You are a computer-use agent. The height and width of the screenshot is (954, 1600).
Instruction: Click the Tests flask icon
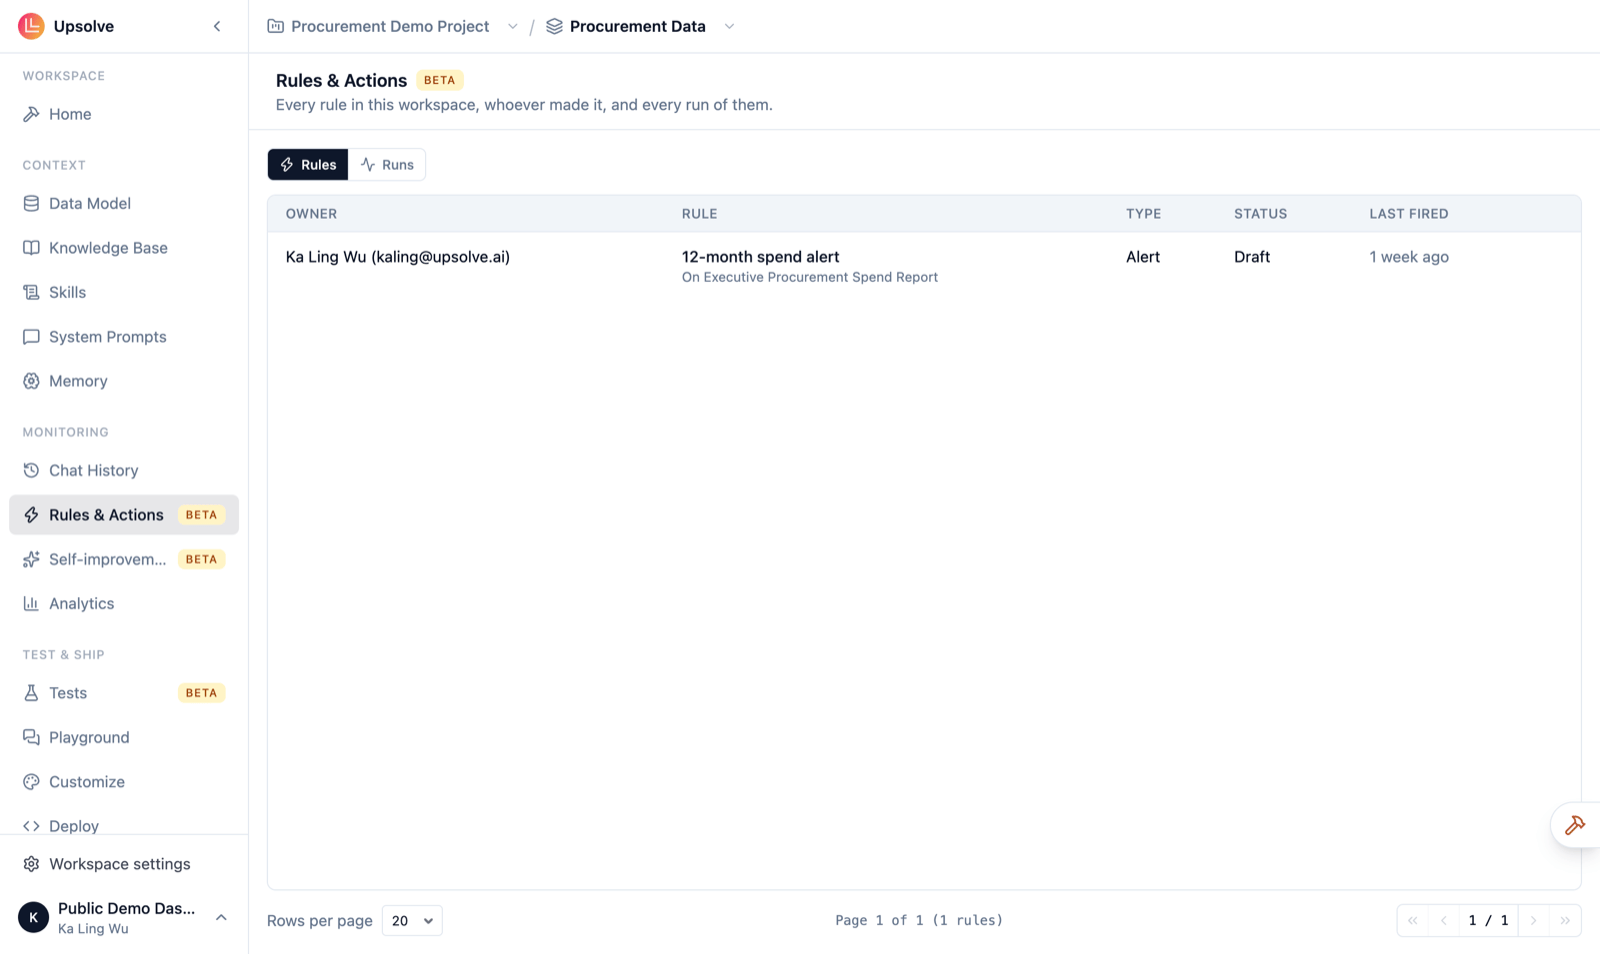coord(31,693)
